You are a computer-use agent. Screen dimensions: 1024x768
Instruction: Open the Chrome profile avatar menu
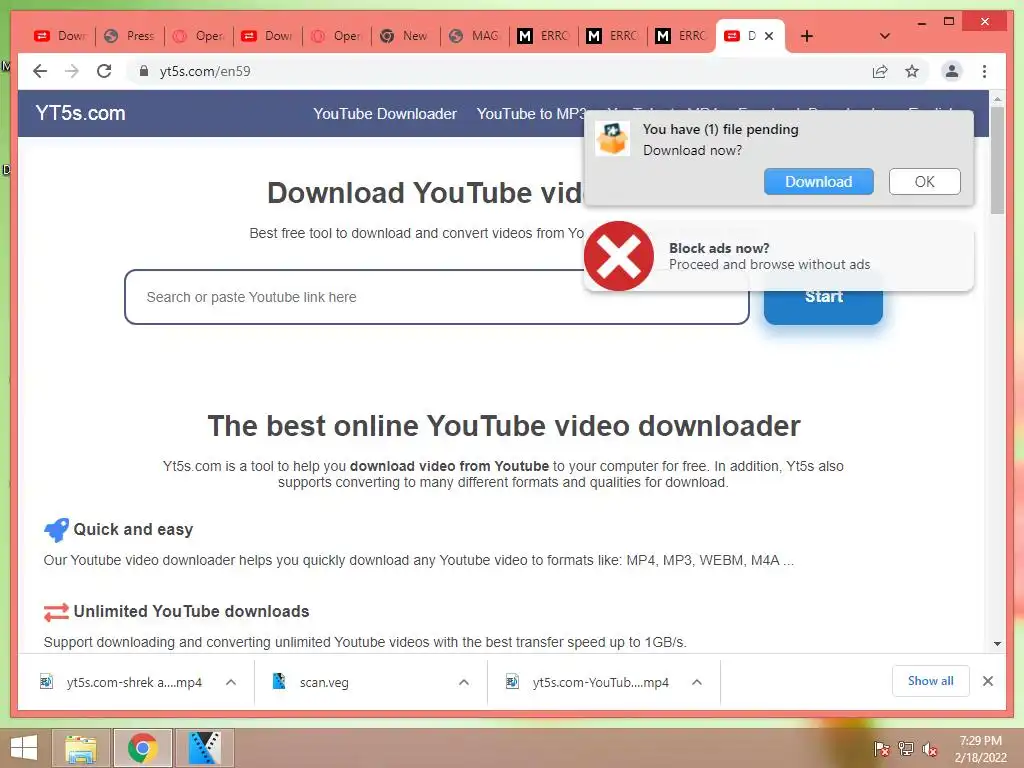[x=952, y=71]
